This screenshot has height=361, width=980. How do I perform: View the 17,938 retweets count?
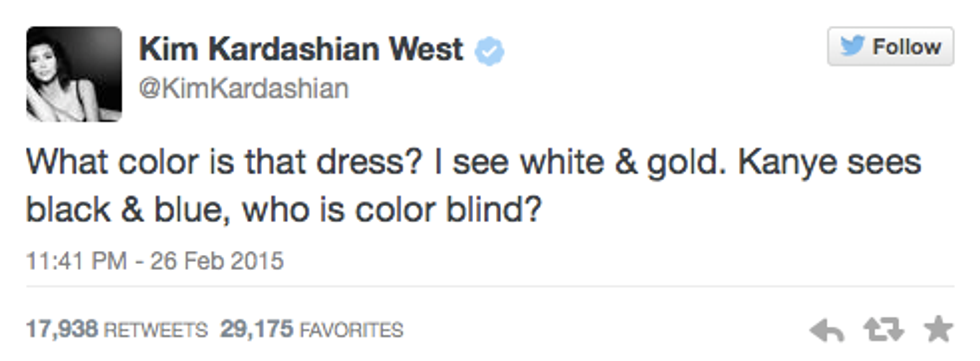tap(62, 329)
